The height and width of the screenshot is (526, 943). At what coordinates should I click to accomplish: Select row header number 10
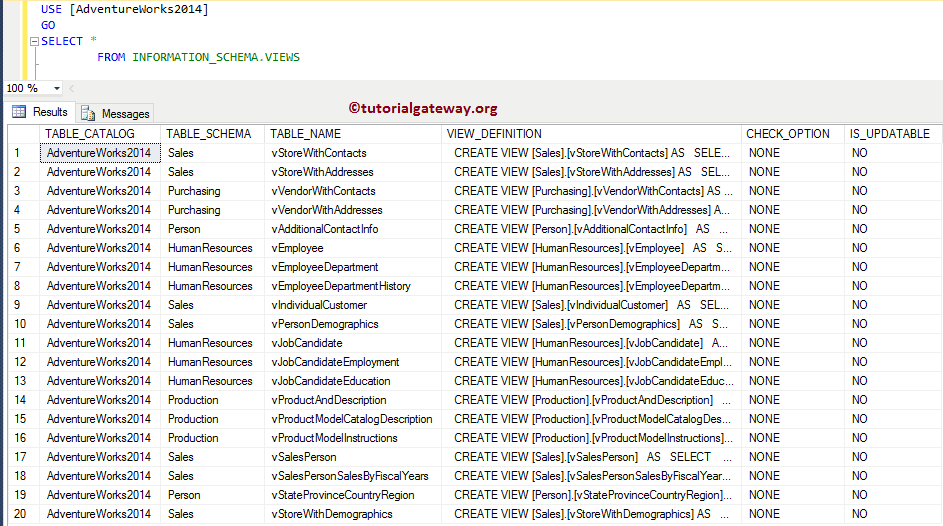(x=24, y=324)
